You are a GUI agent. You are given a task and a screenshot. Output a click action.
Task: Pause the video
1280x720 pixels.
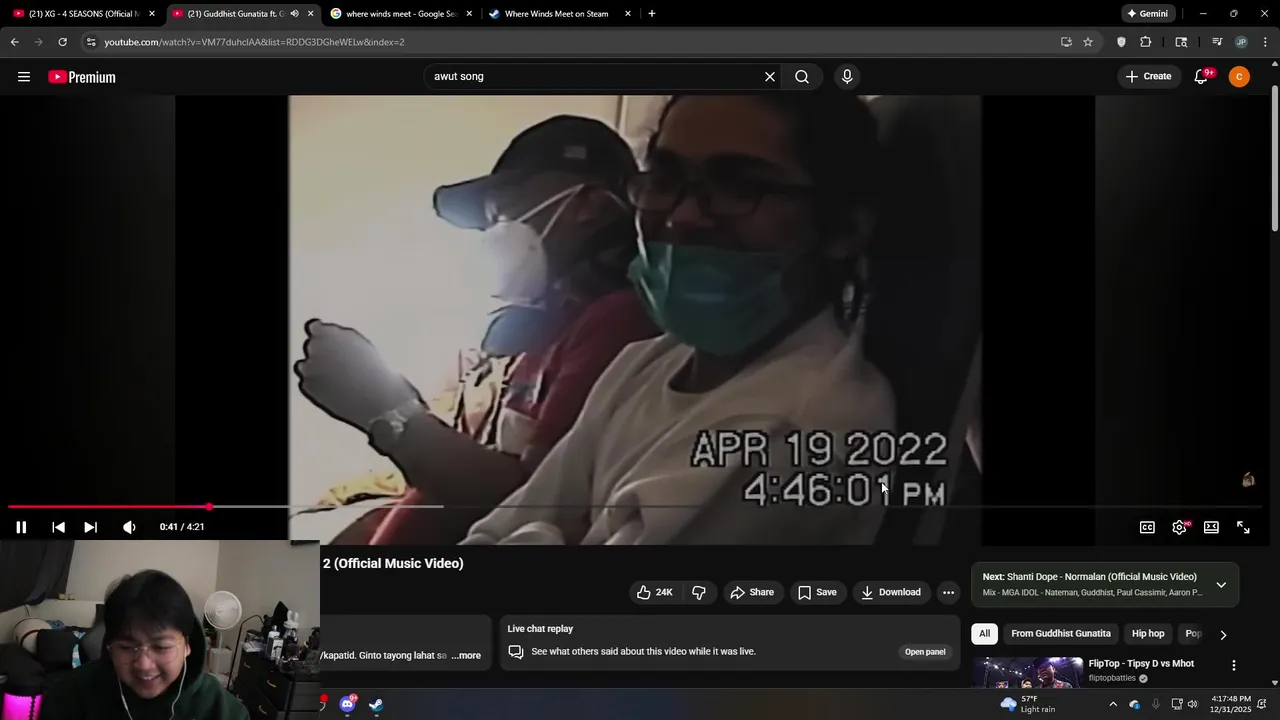[21, 527]
